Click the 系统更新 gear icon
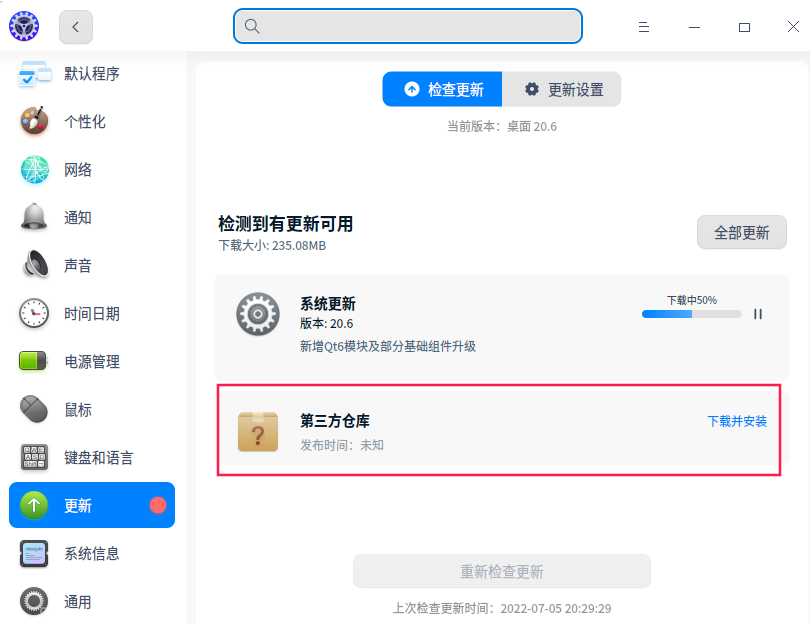 [258, 314]
